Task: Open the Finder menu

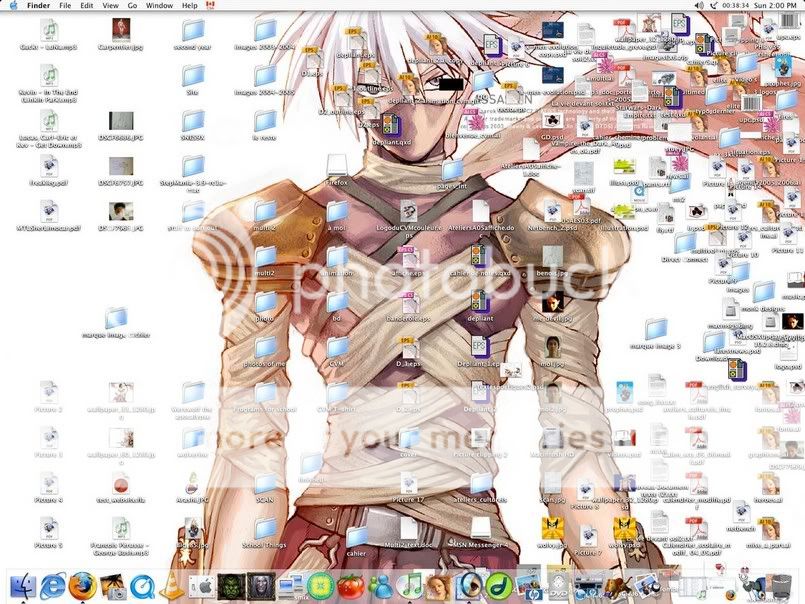Action: click(x=39, y=5)
